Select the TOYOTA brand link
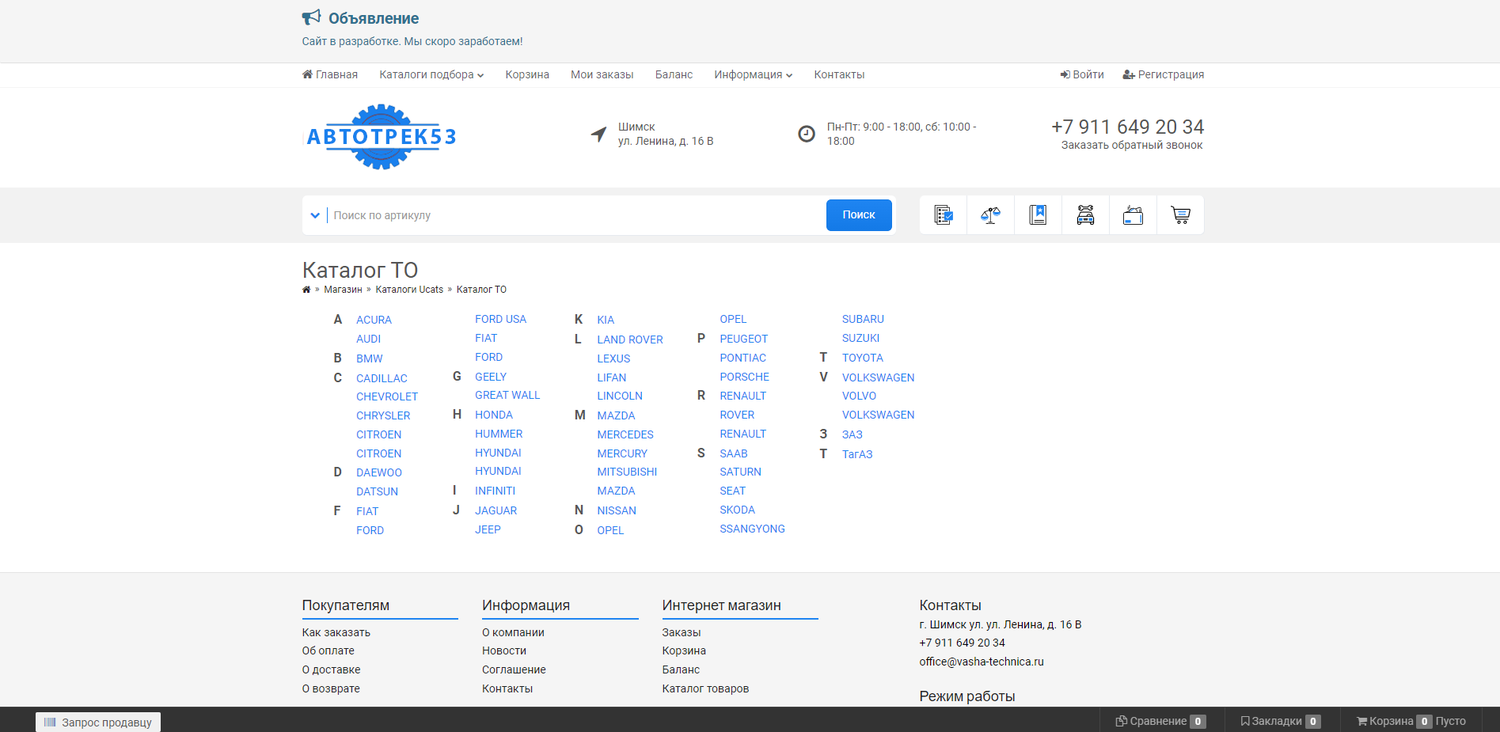Image resolution: width=1500 pixels, height=732 pixels. pos(863,358)
